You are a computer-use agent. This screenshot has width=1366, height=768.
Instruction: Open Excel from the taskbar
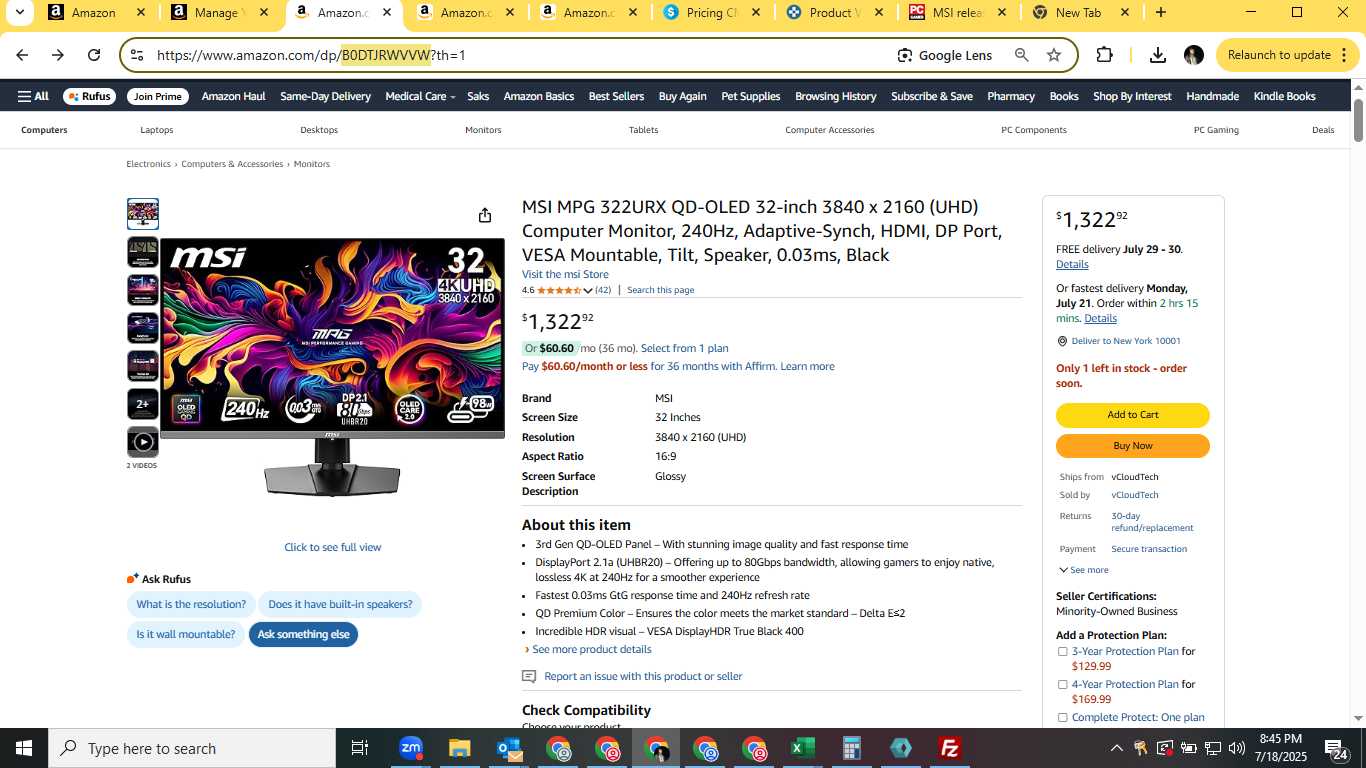pos(803,748)
